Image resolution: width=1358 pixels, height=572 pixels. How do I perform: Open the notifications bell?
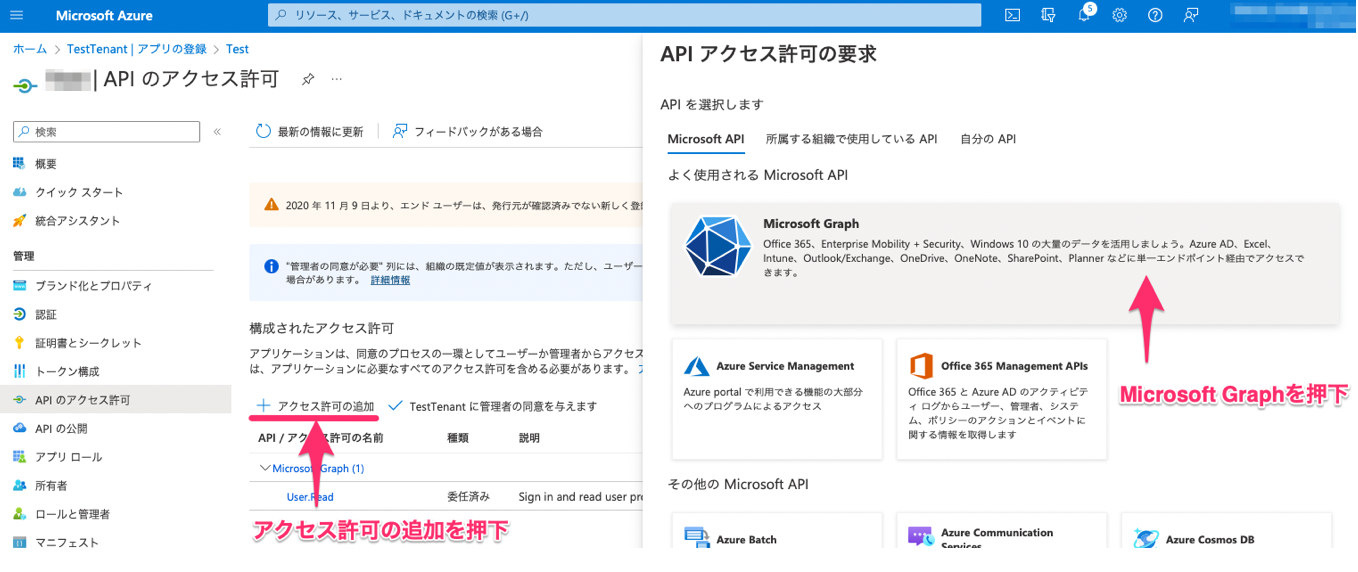[x=1084, y=15]
